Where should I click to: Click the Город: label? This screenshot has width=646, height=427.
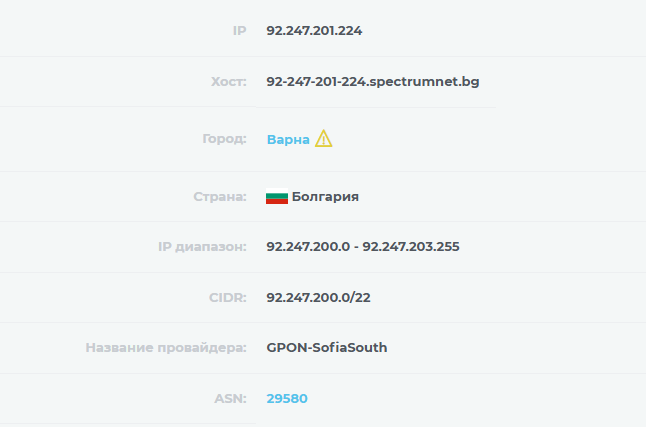click(224, 139)
